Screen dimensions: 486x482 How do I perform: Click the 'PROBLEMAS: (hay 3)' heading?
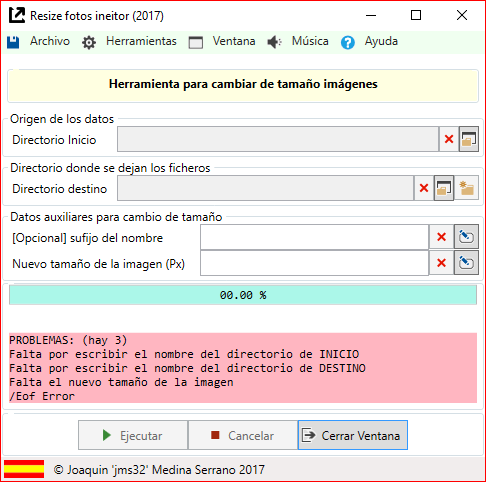coord(68,340)
